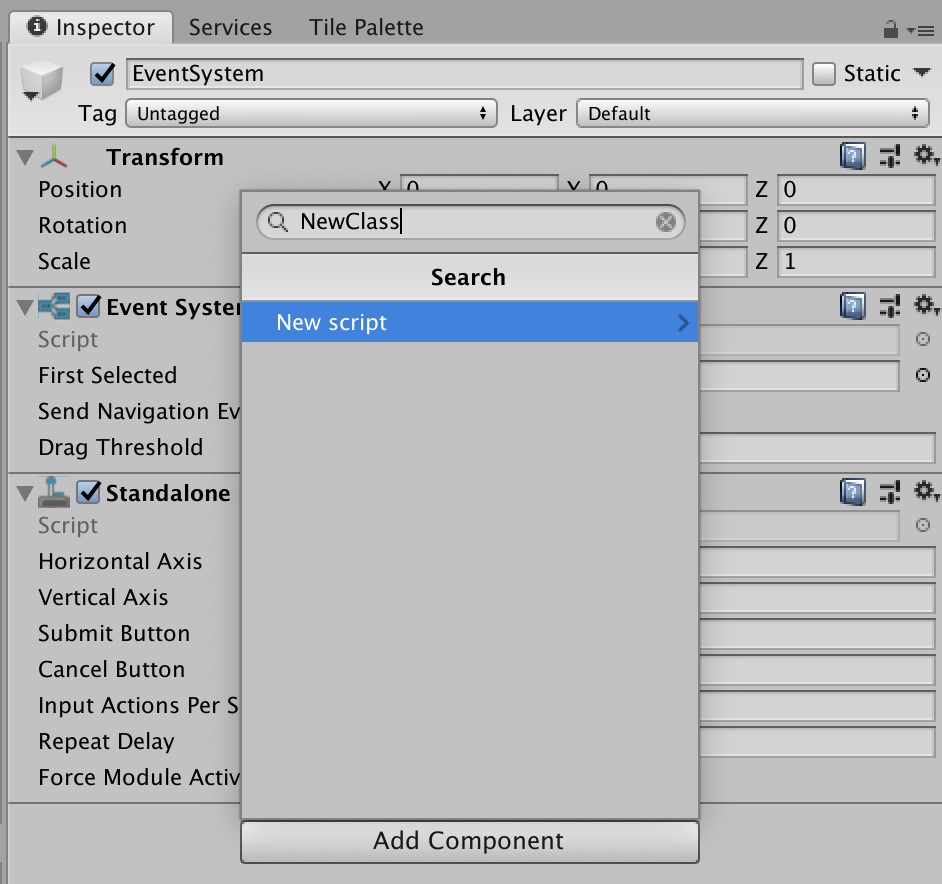This screenshot has height=884, width=942.
Task: Click the Repeat Delay label
Action: click(106, 742)
